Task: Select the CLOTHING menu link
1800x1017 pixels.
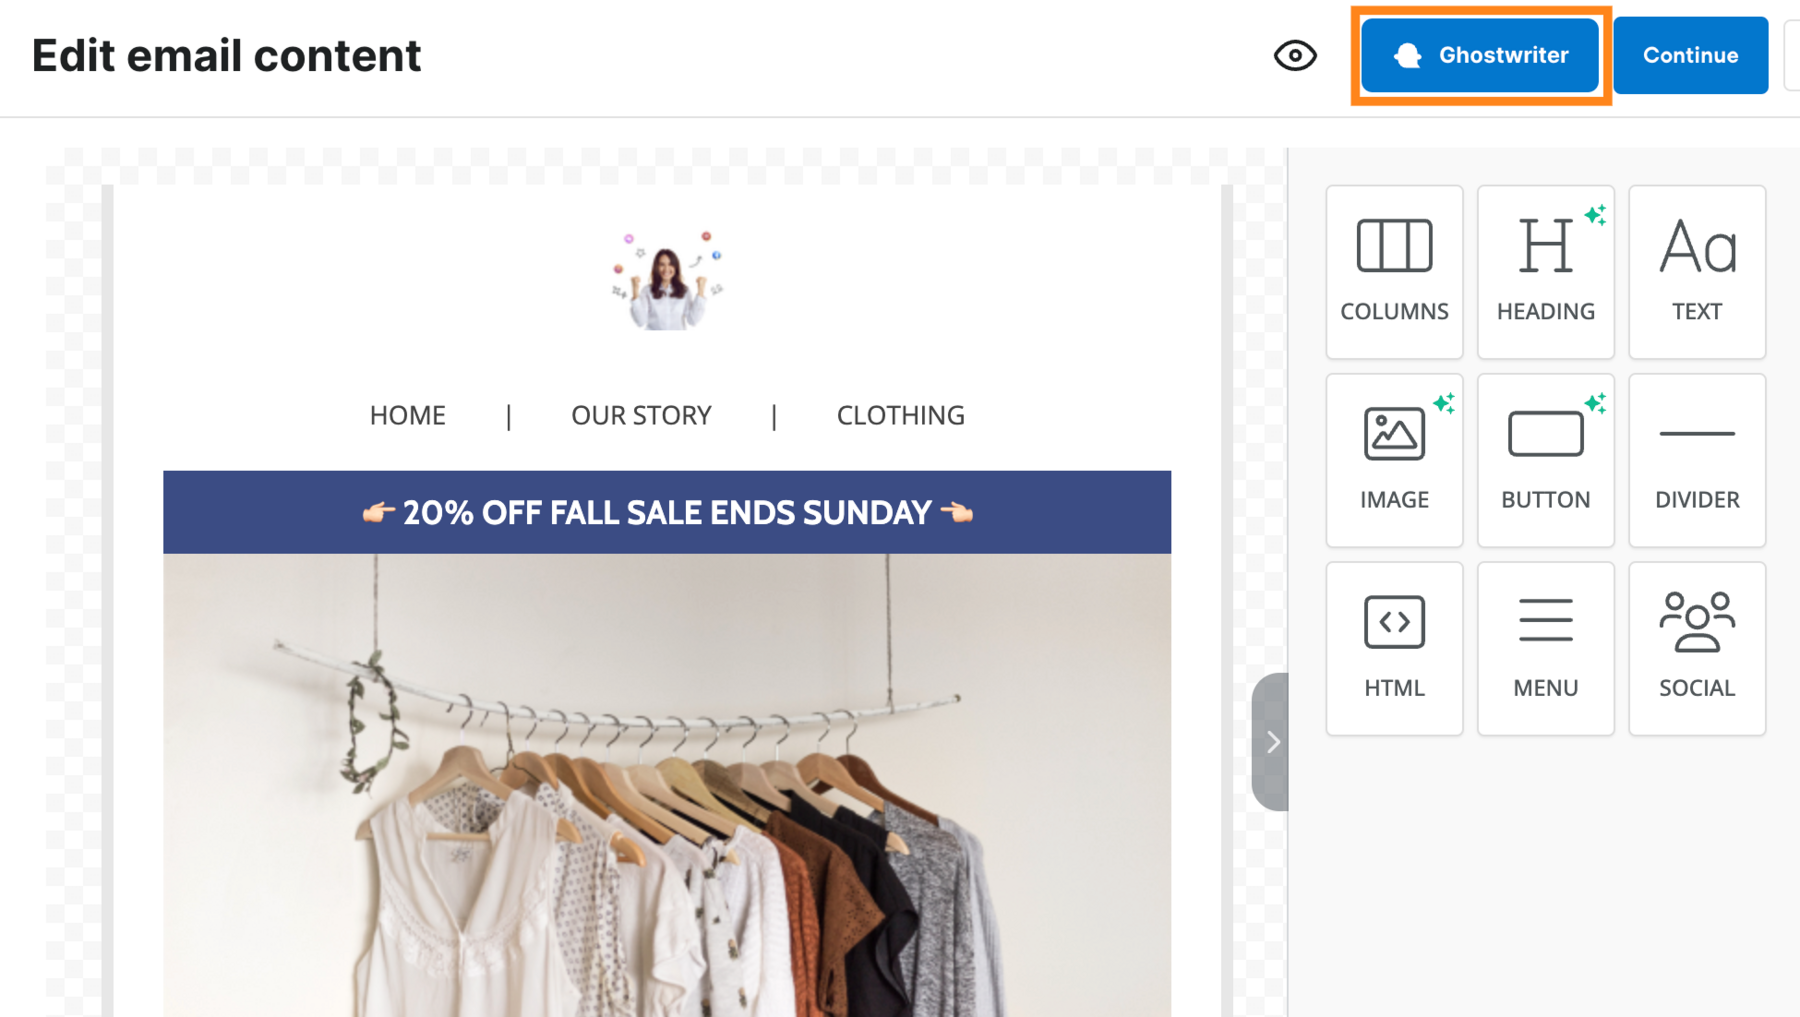Action: click(900, 415)
